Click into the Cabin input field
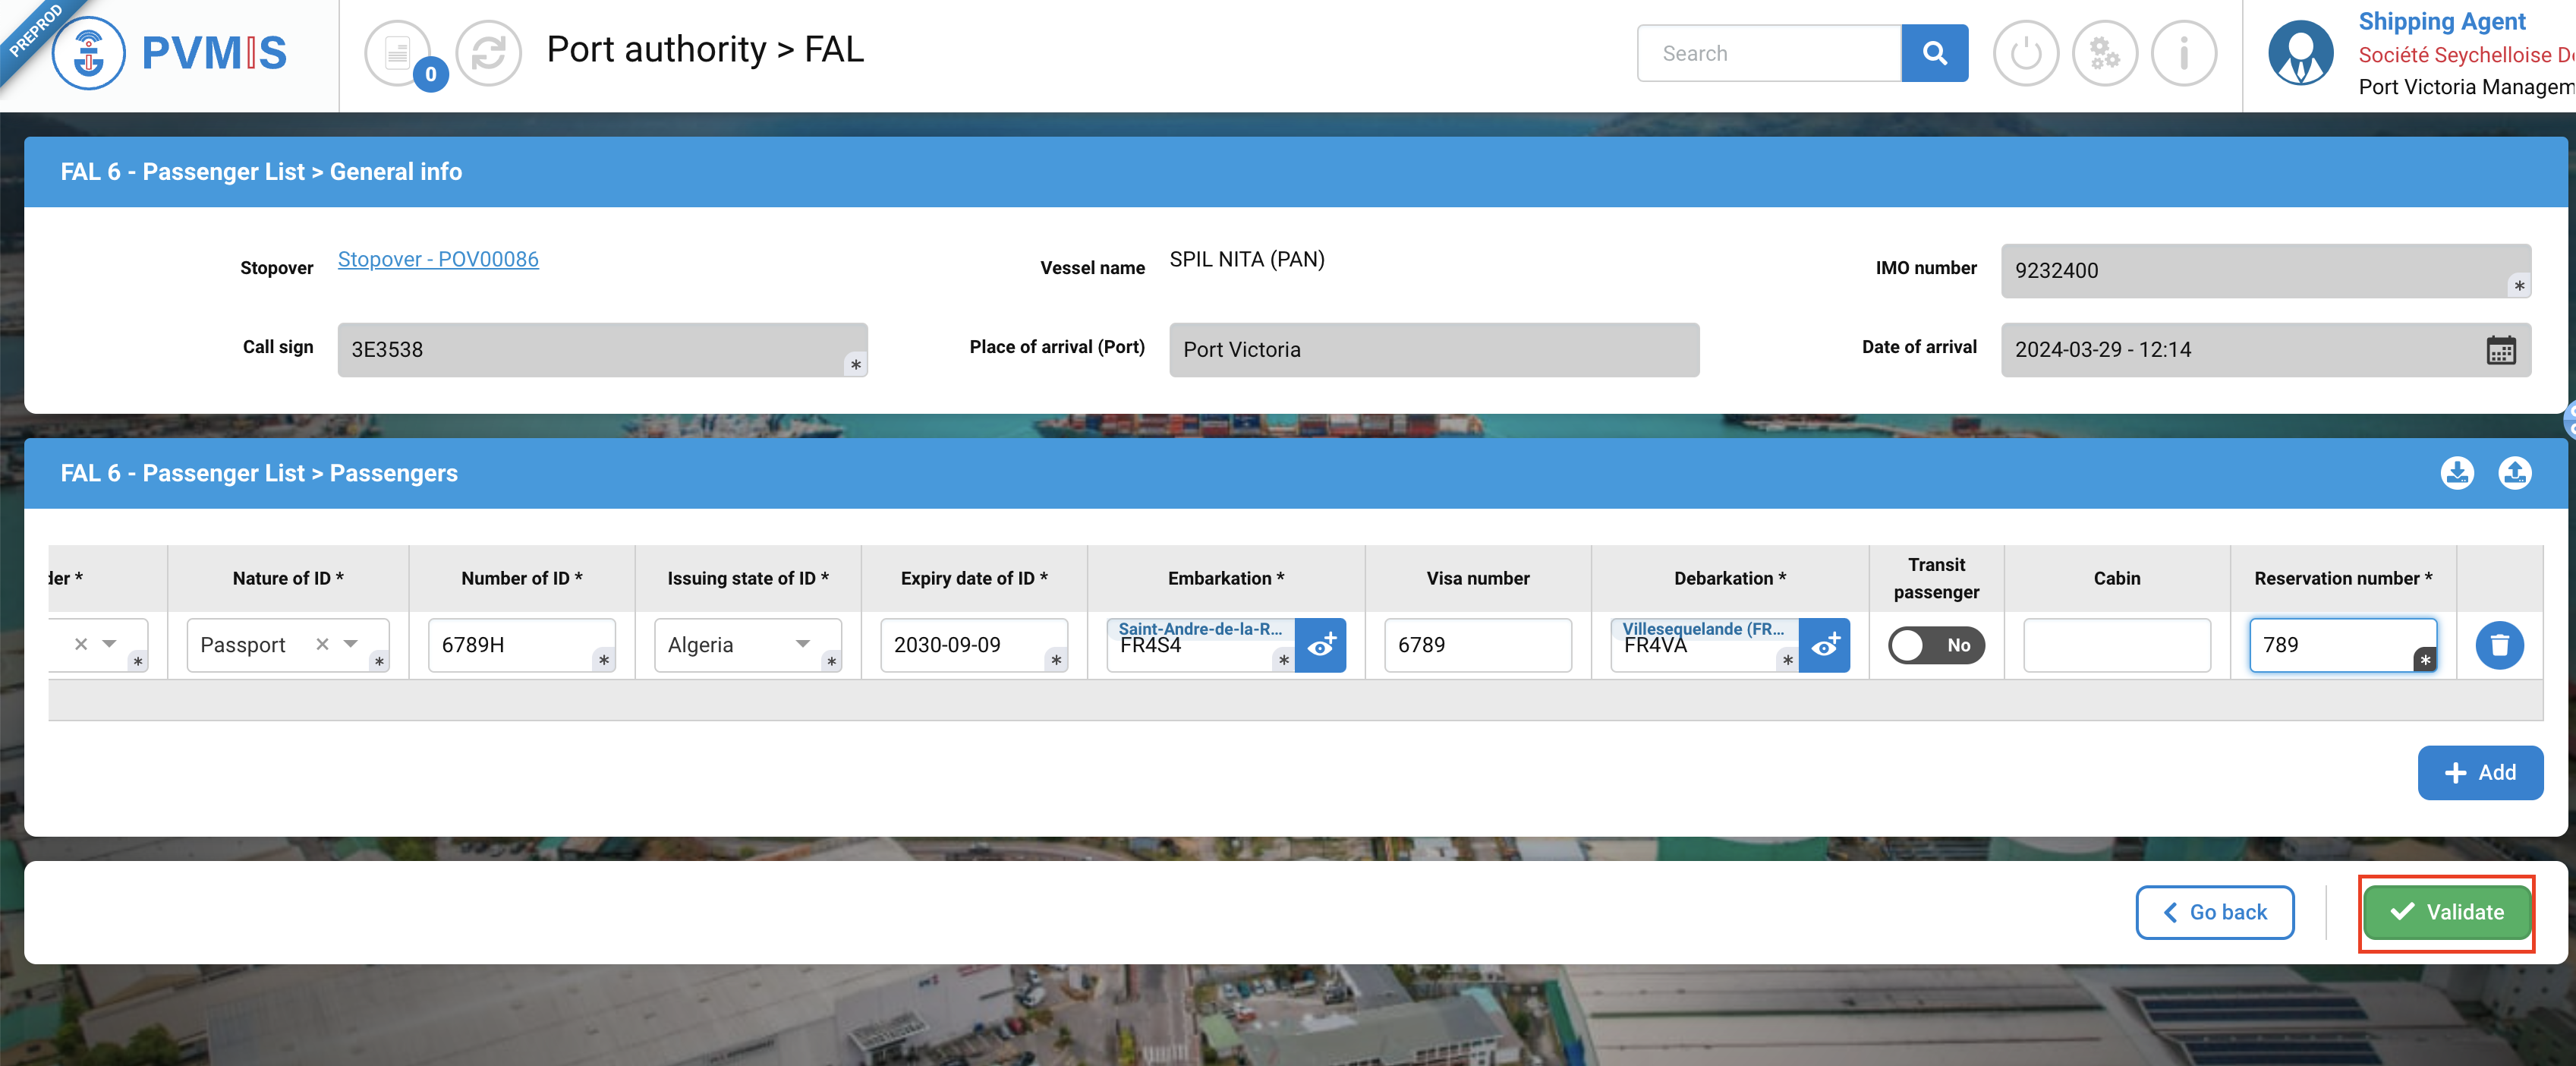This screenshot has width=2576, height=1066. (2116, 645)
